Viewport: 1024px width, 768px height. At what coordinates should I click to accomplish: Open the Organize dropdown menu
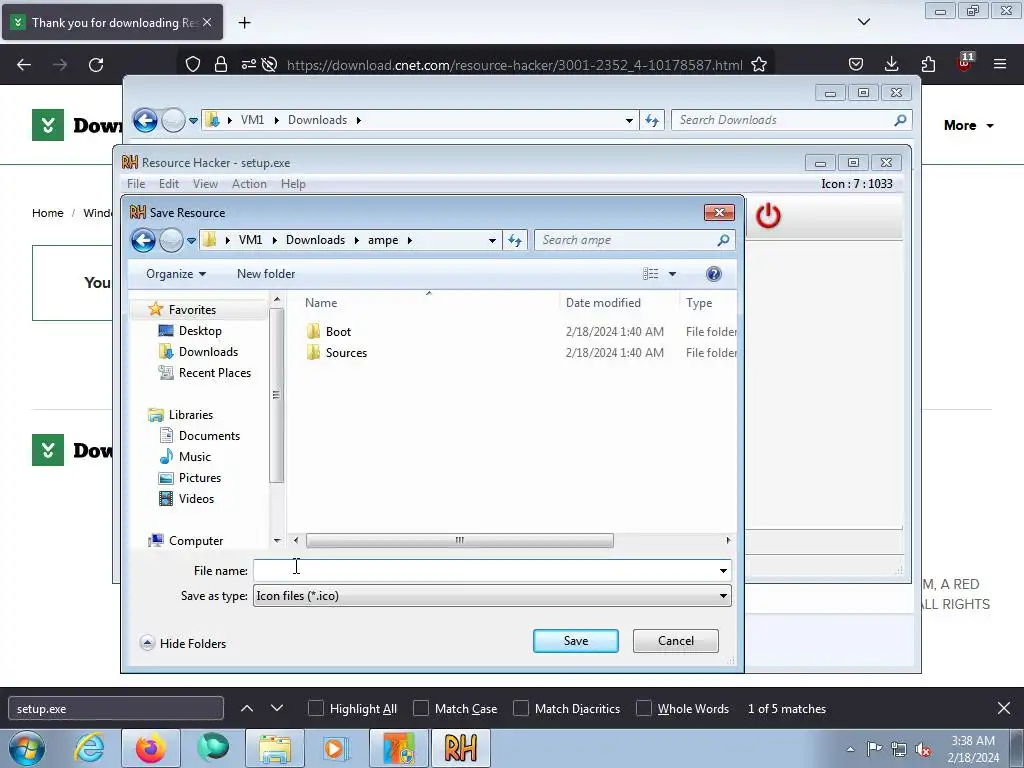(x=176, y=274)
